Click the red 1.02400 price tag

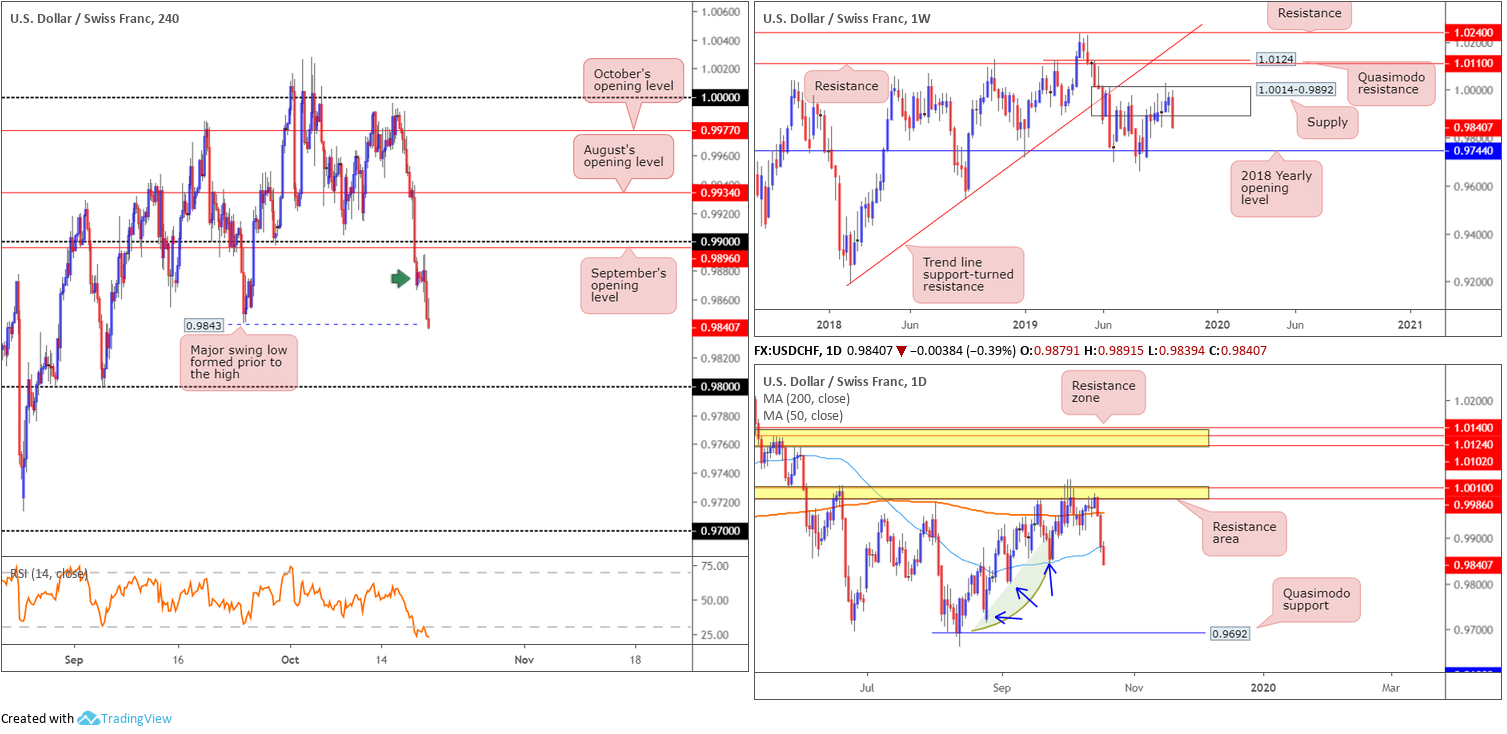1474,32
